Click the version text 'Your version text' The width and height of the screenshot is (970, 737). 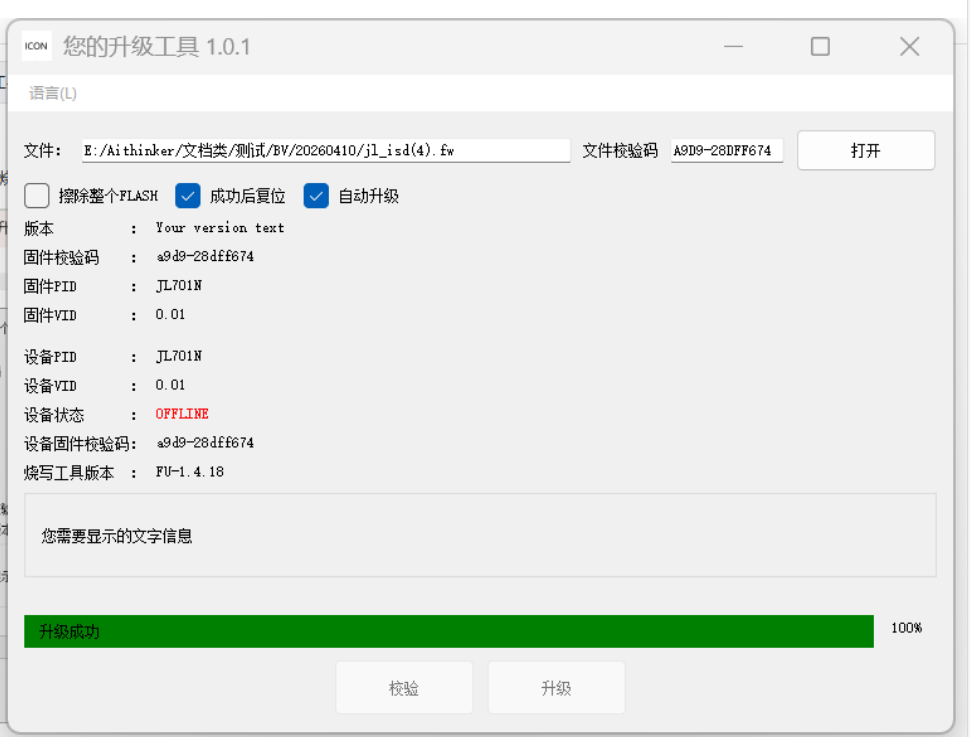click(220, 228)
